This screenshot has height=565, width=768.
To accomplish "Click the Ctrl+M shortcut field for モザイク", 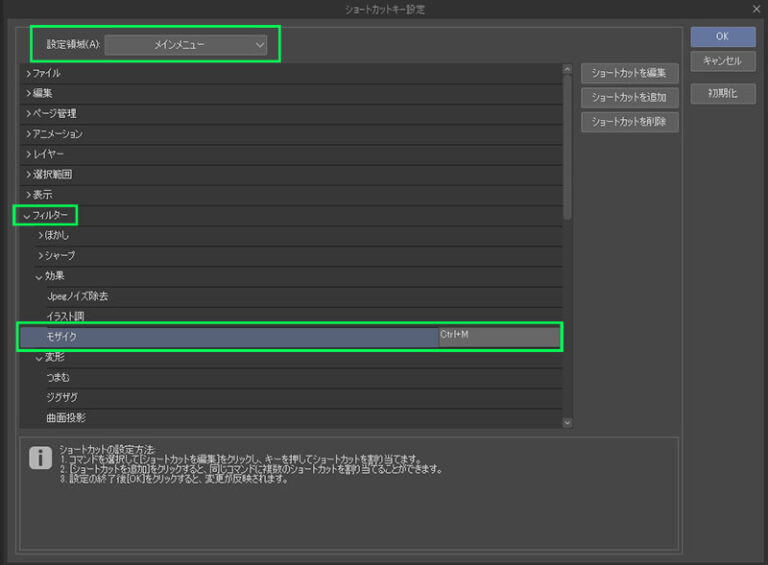I will point(498,336).
